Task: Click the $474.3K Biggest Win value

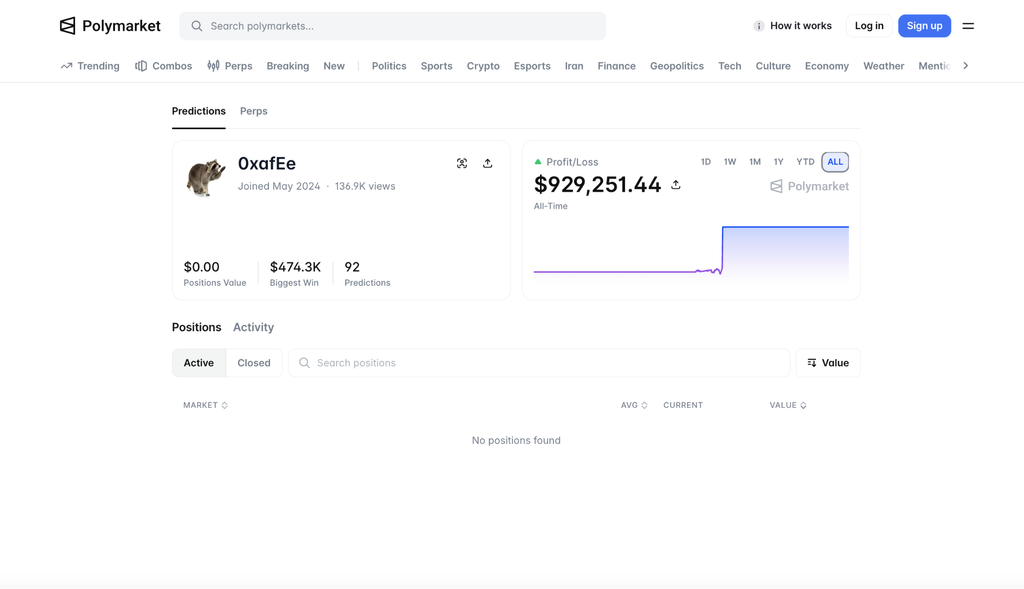Action: tap(295, 267)
